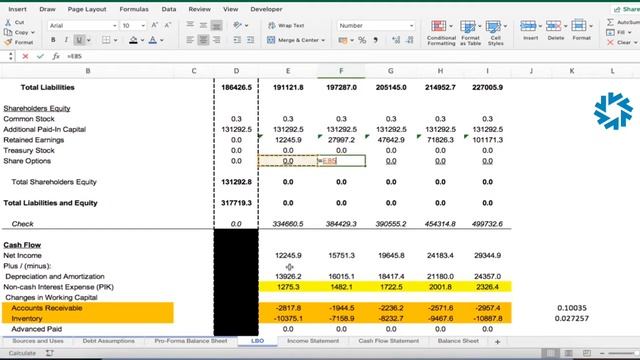Click the text Orientation icon
This screenshot has height=360, width=640.
238,25
